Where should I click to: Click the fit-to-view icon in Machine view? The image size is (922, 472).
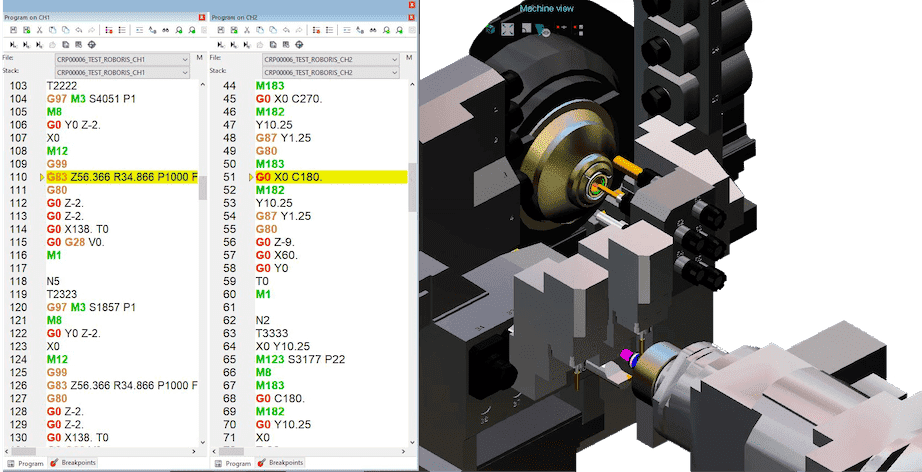(510, 29)
